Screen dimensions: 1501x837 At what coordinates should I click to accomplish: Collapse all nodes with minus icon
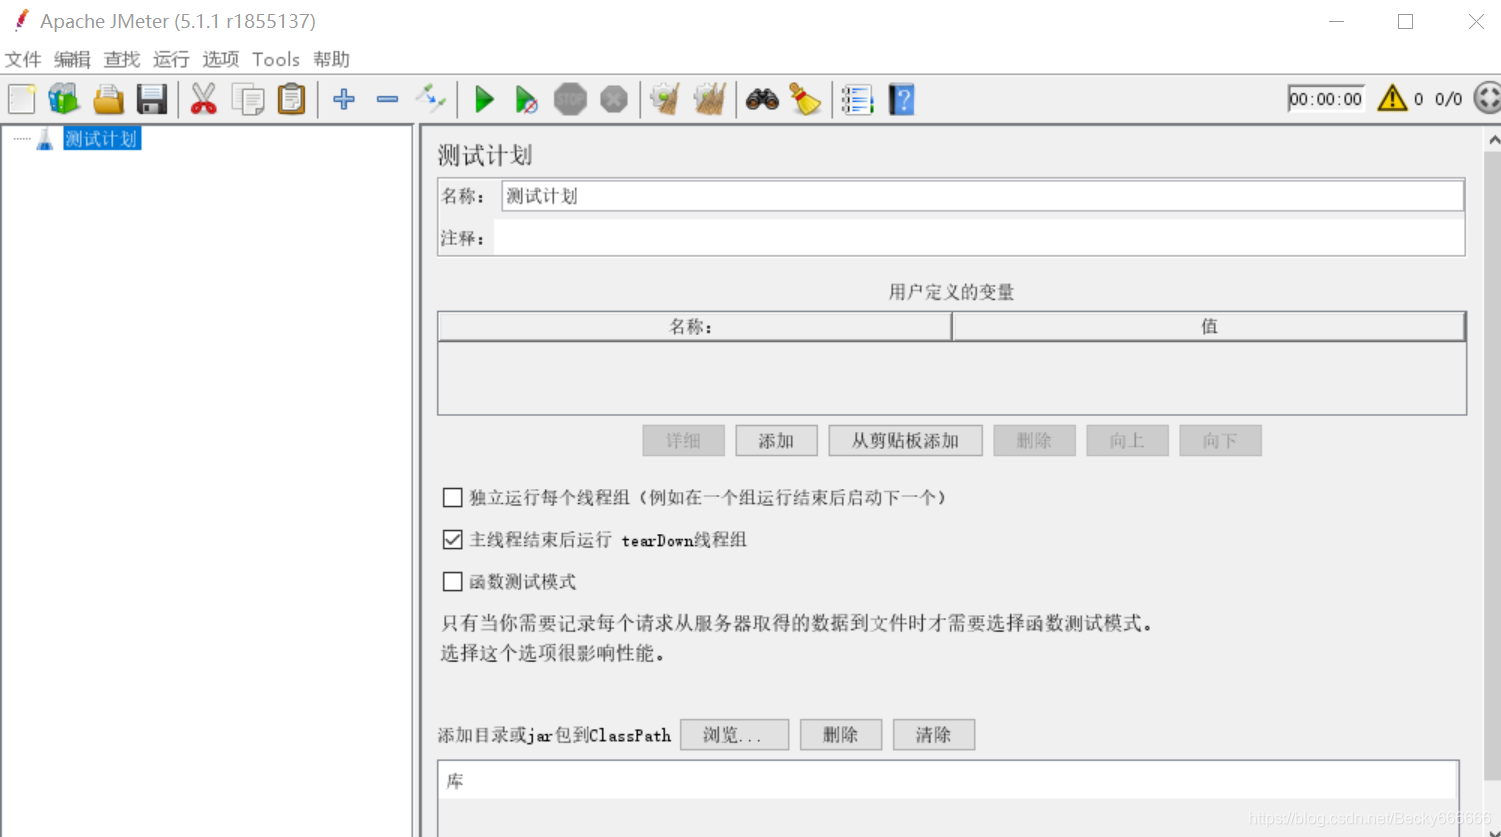[x=388, y=99]
